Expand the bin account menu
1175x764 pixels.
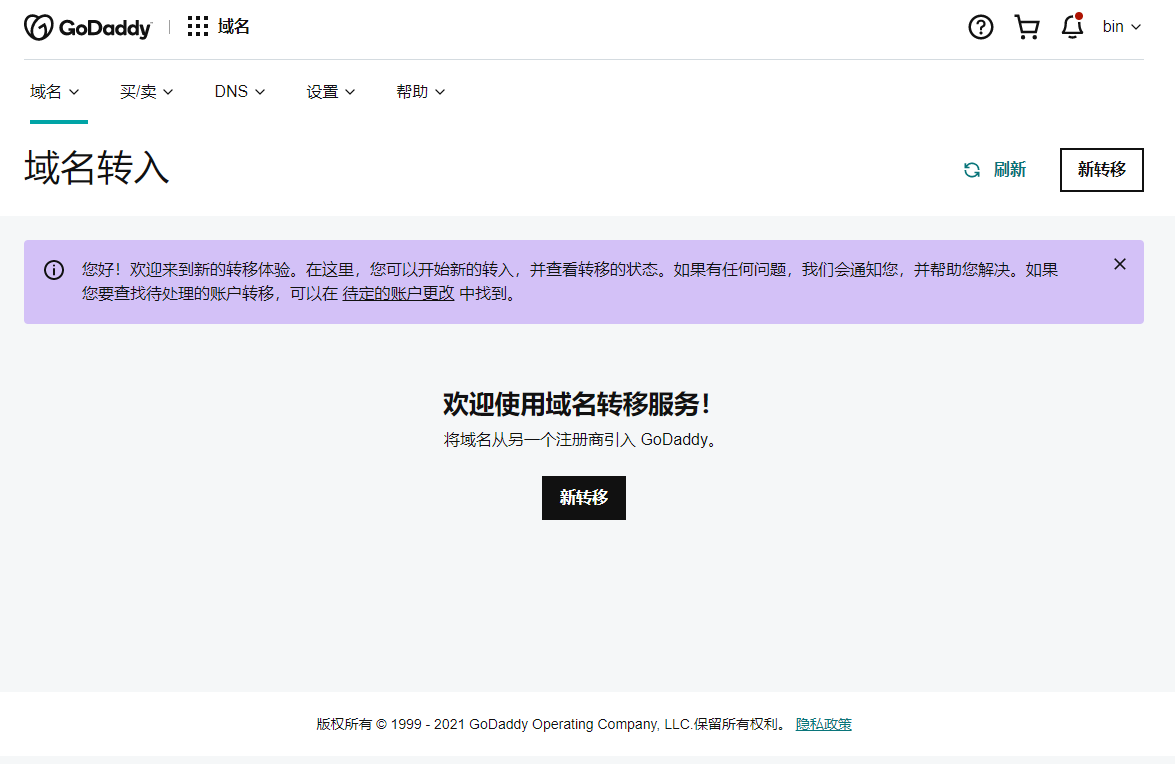click(x=1121, y=26)
